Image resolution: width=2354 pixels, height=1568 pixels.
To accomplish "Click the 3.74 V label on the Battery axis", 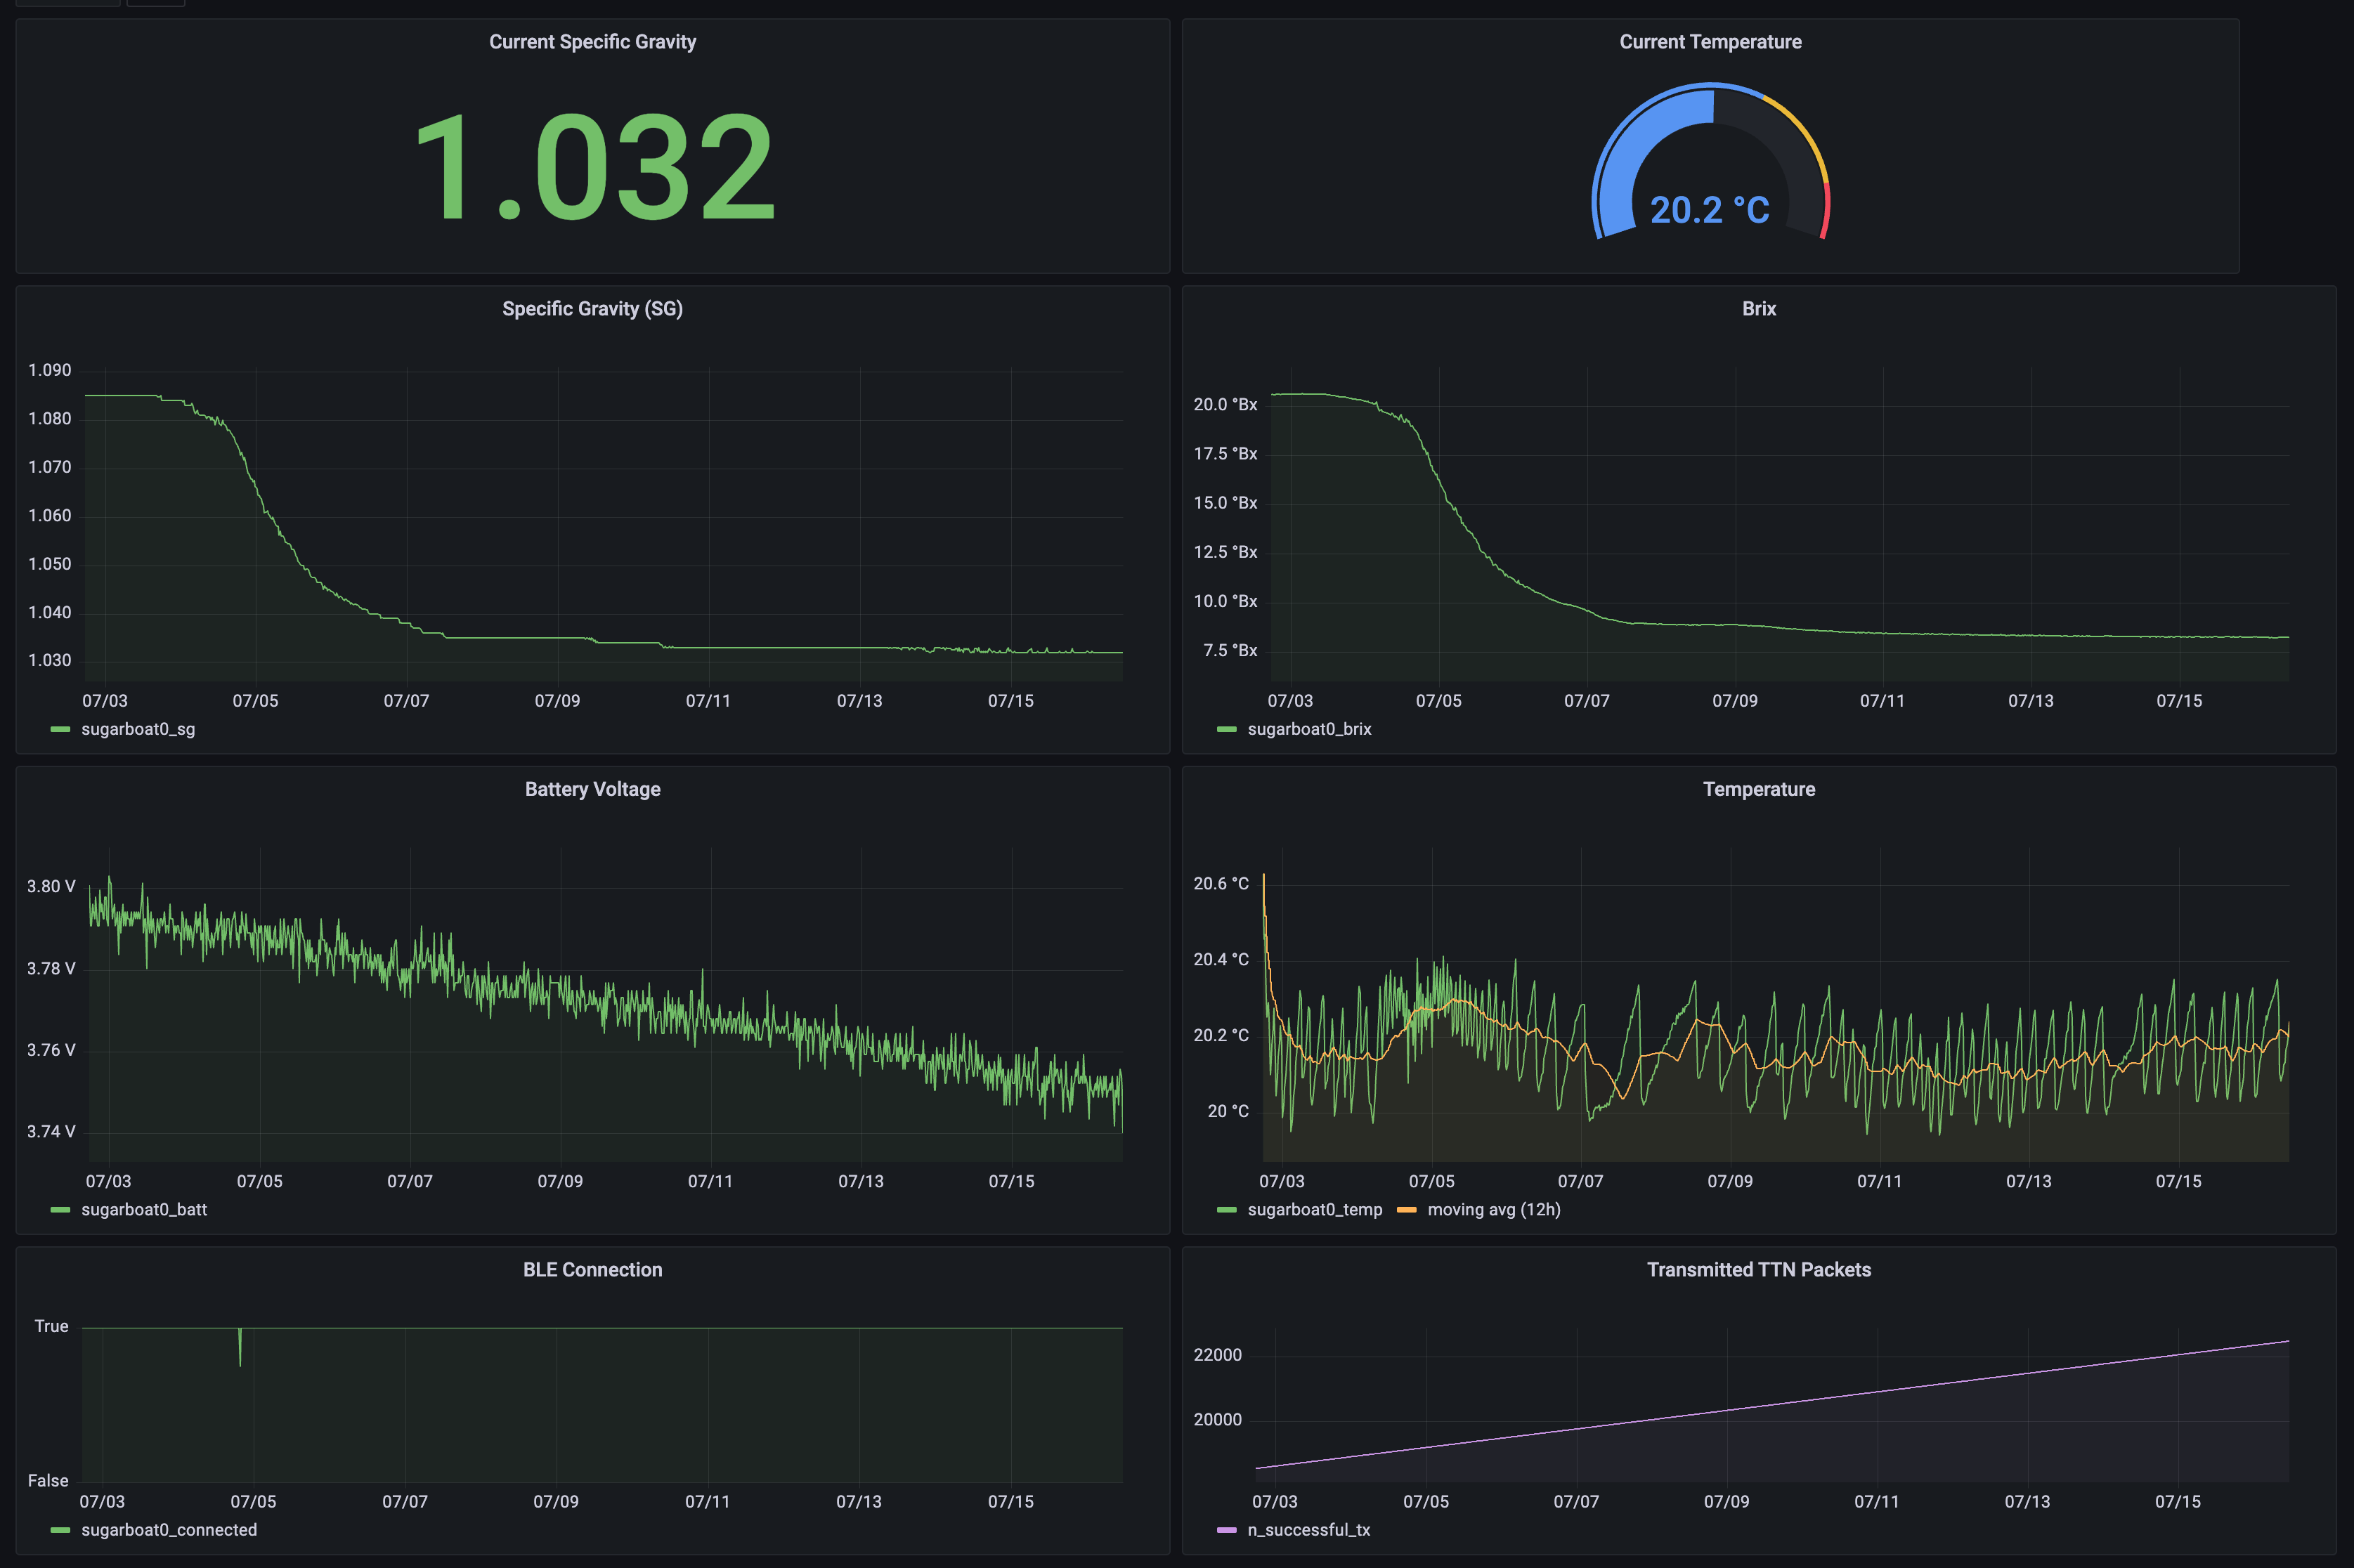I will (x=51, y=1131).
